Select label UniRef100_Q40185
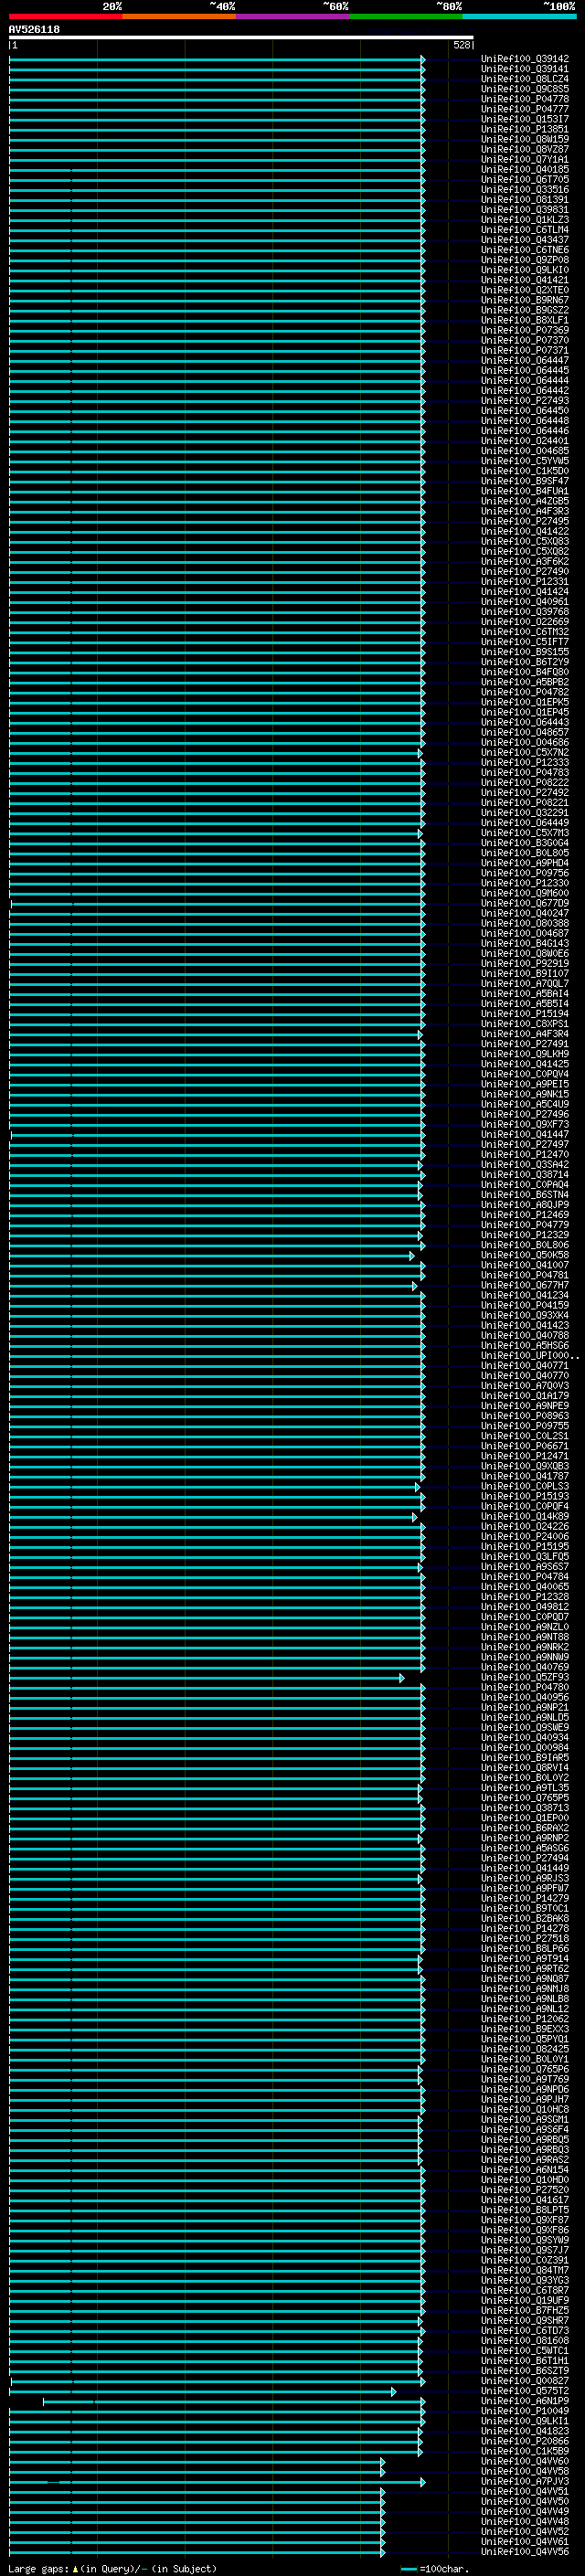Image resolution: width=585 pixels, height=2576 pixels. click(525, 169)
